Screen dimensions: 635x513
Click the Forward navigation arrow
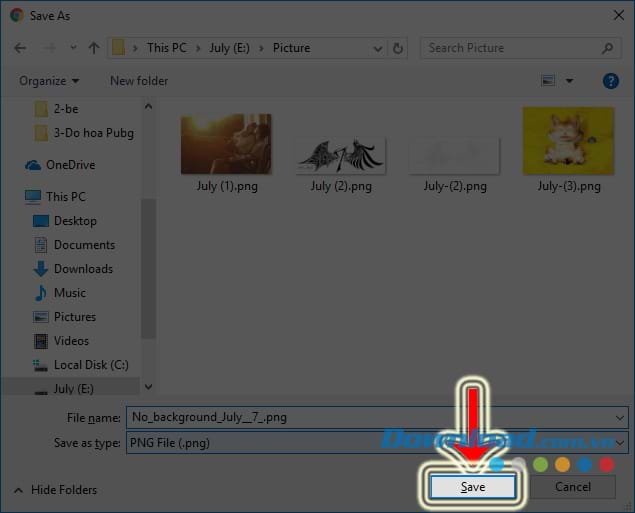[49, 48]
